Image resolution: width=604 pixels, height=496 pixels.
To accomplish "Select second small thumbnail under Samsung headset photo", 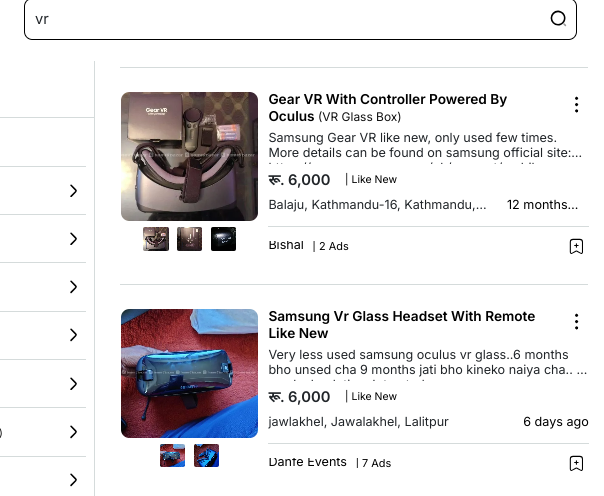I will (206, 455).
